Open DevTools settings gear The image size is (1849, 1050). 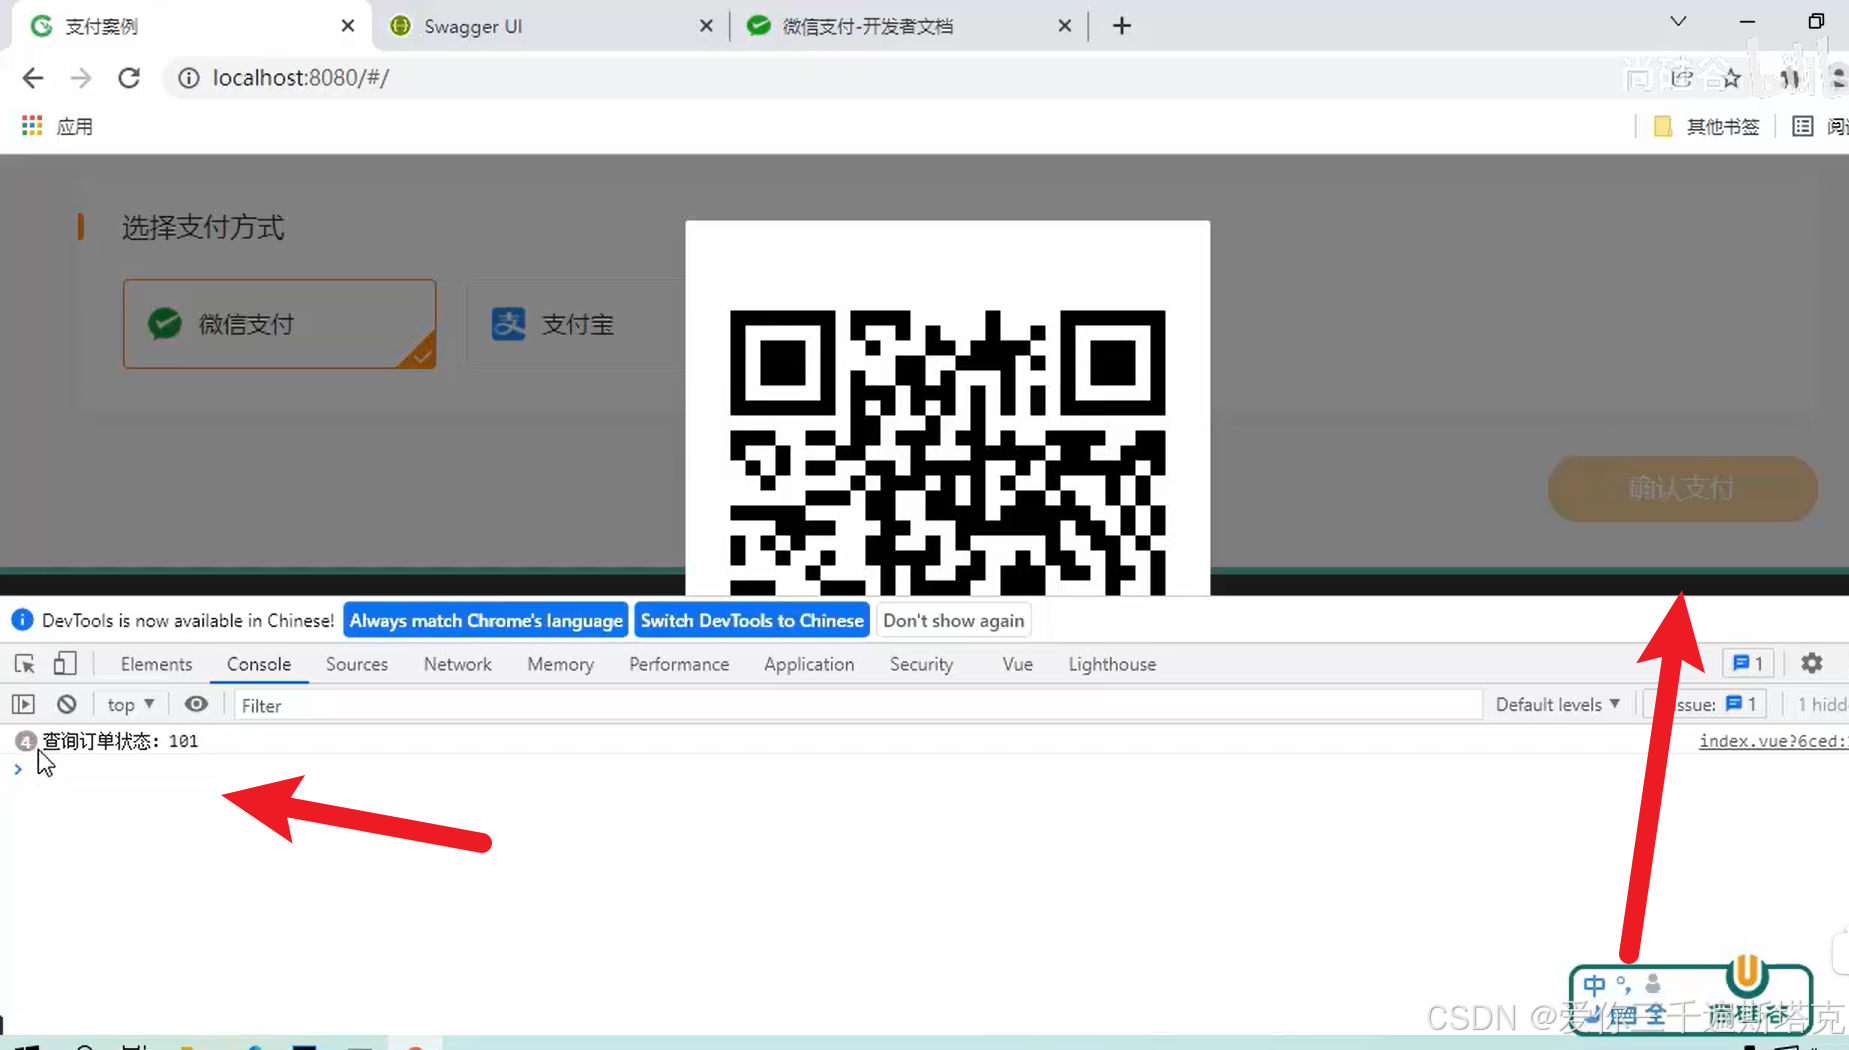click(x=1812, y=663)
